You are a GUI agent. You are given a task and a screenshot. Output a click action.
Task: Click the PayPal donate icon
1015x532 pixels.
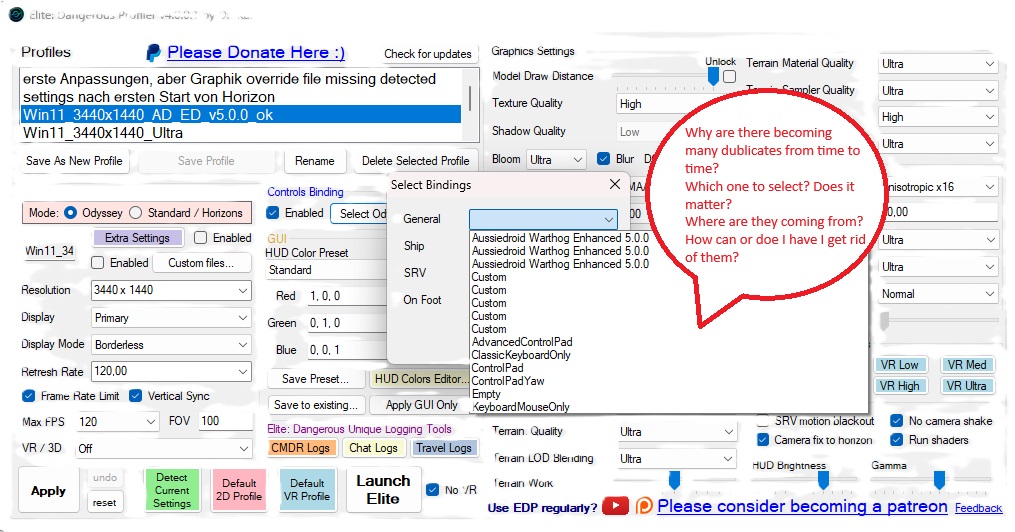click(x=153, y=52)
